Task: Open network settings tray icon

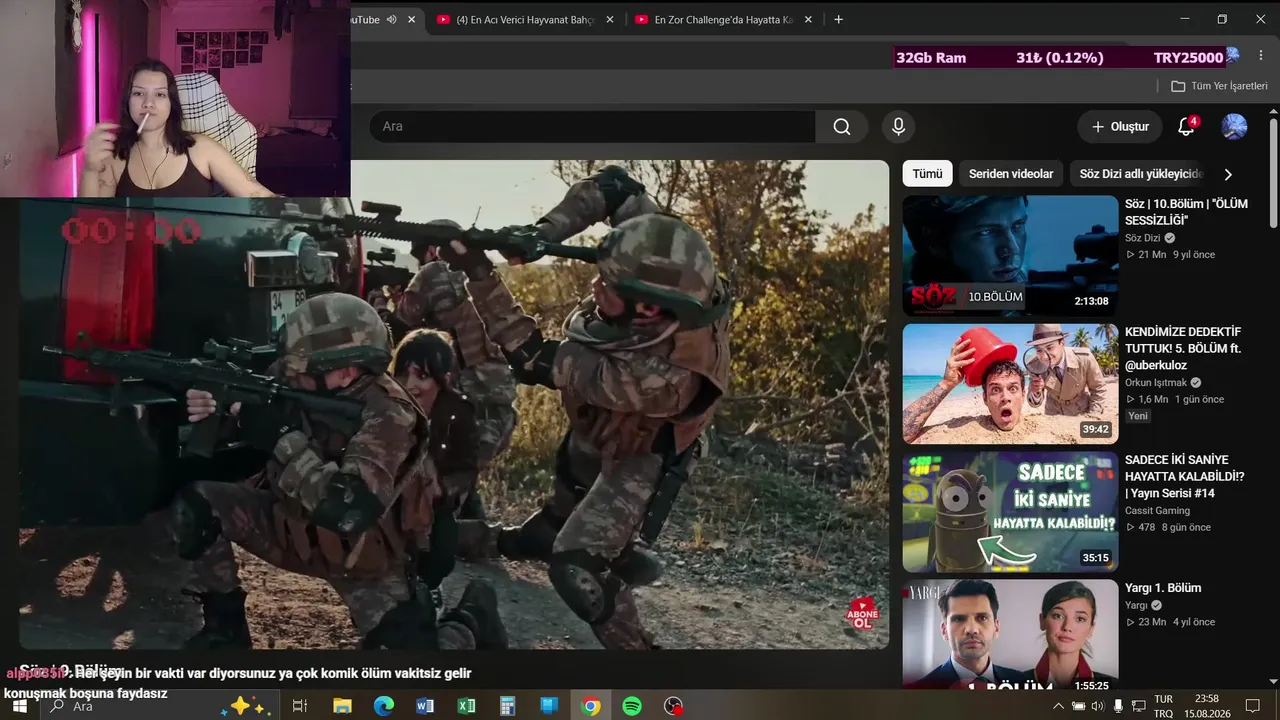Action: pos(1138,706)
